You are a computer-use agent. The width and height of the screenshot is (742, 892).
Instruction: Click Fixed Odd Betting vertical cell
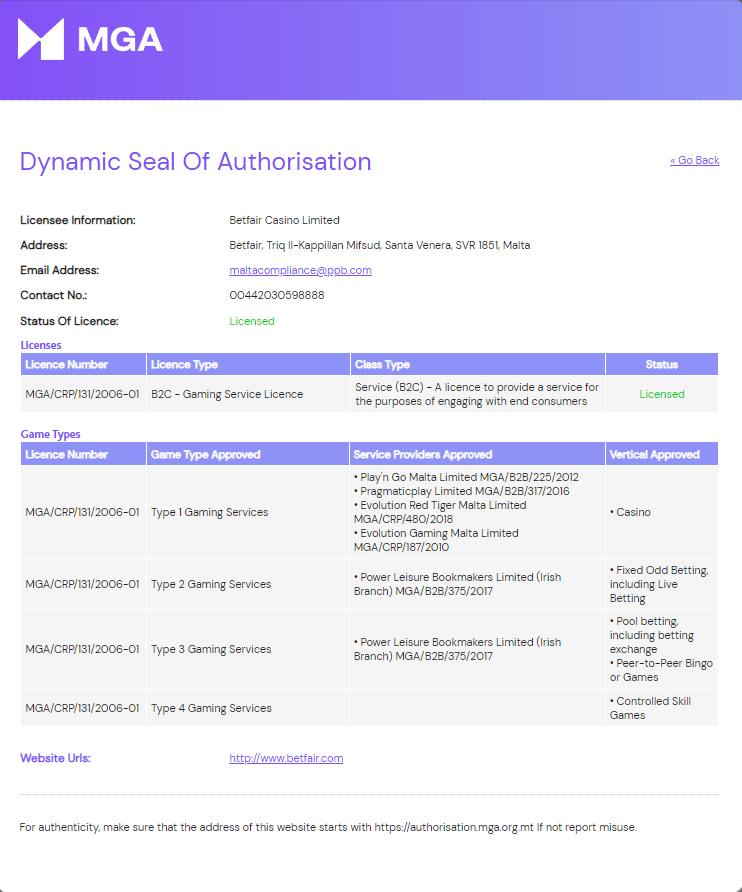point(662,584)
